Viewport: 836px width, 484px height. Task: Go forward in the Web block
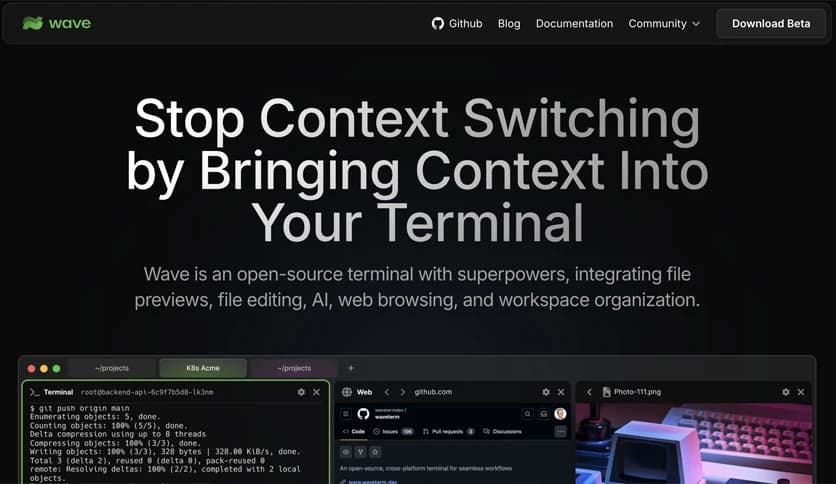coord(403,392)
